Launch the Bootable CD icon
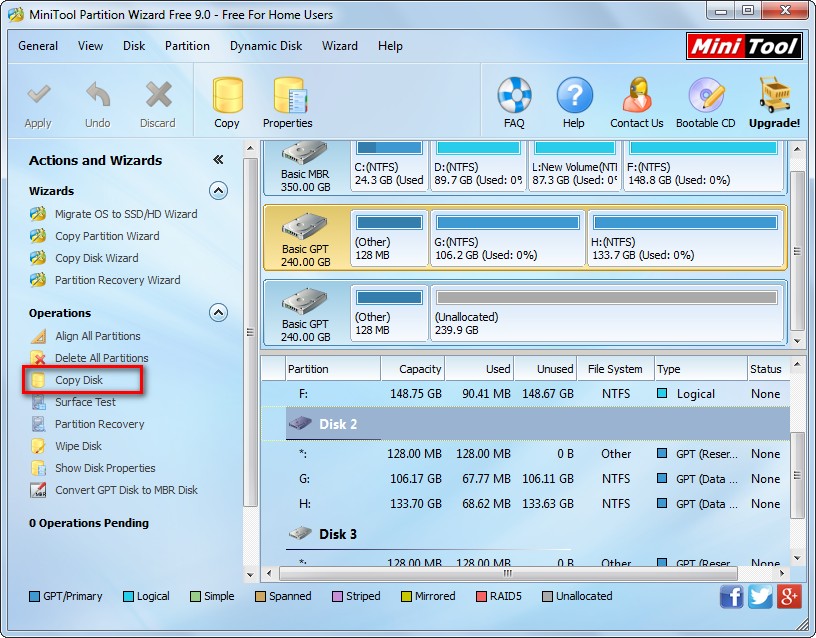 [x=706, y=95]
